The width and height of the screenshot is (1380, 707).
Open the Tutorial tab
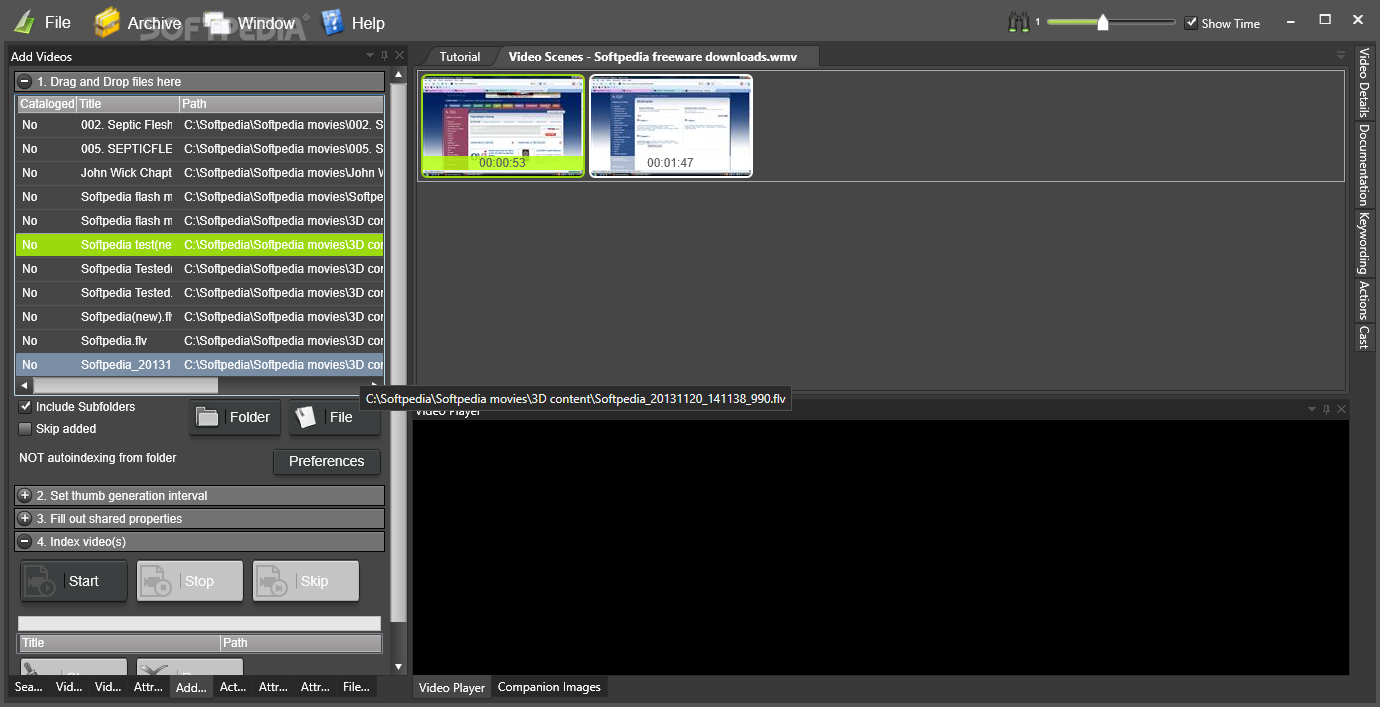(x=460, y=57)
